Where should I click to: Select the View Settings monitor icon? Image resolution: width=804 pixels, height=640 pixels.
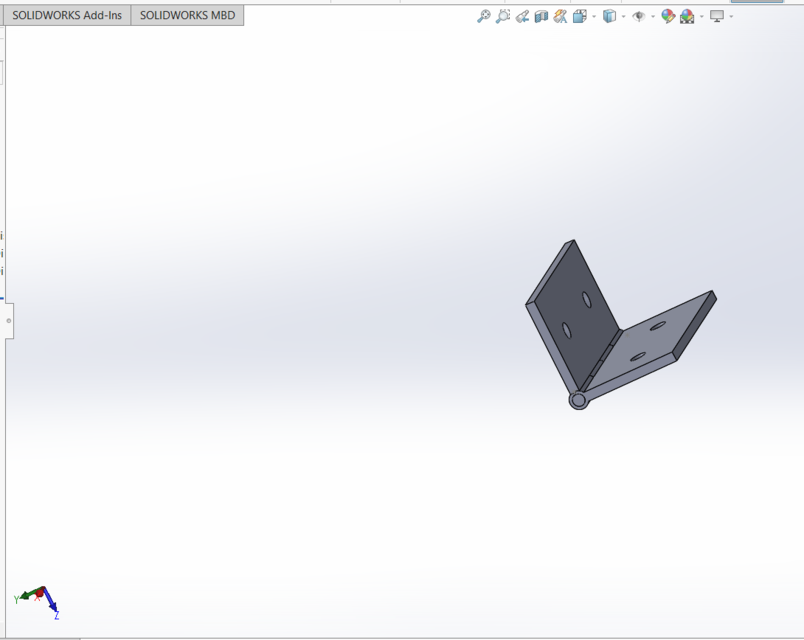click(715, 15)
